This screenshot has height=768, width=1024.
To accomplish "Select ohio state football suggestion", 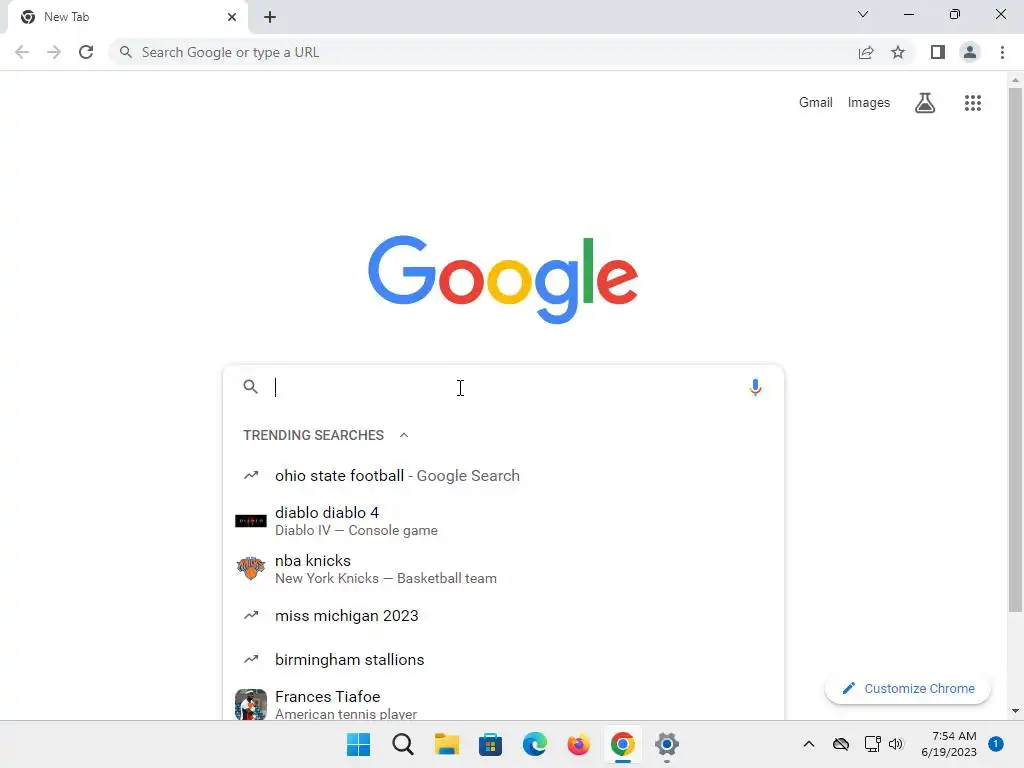I will click(503, 475).
